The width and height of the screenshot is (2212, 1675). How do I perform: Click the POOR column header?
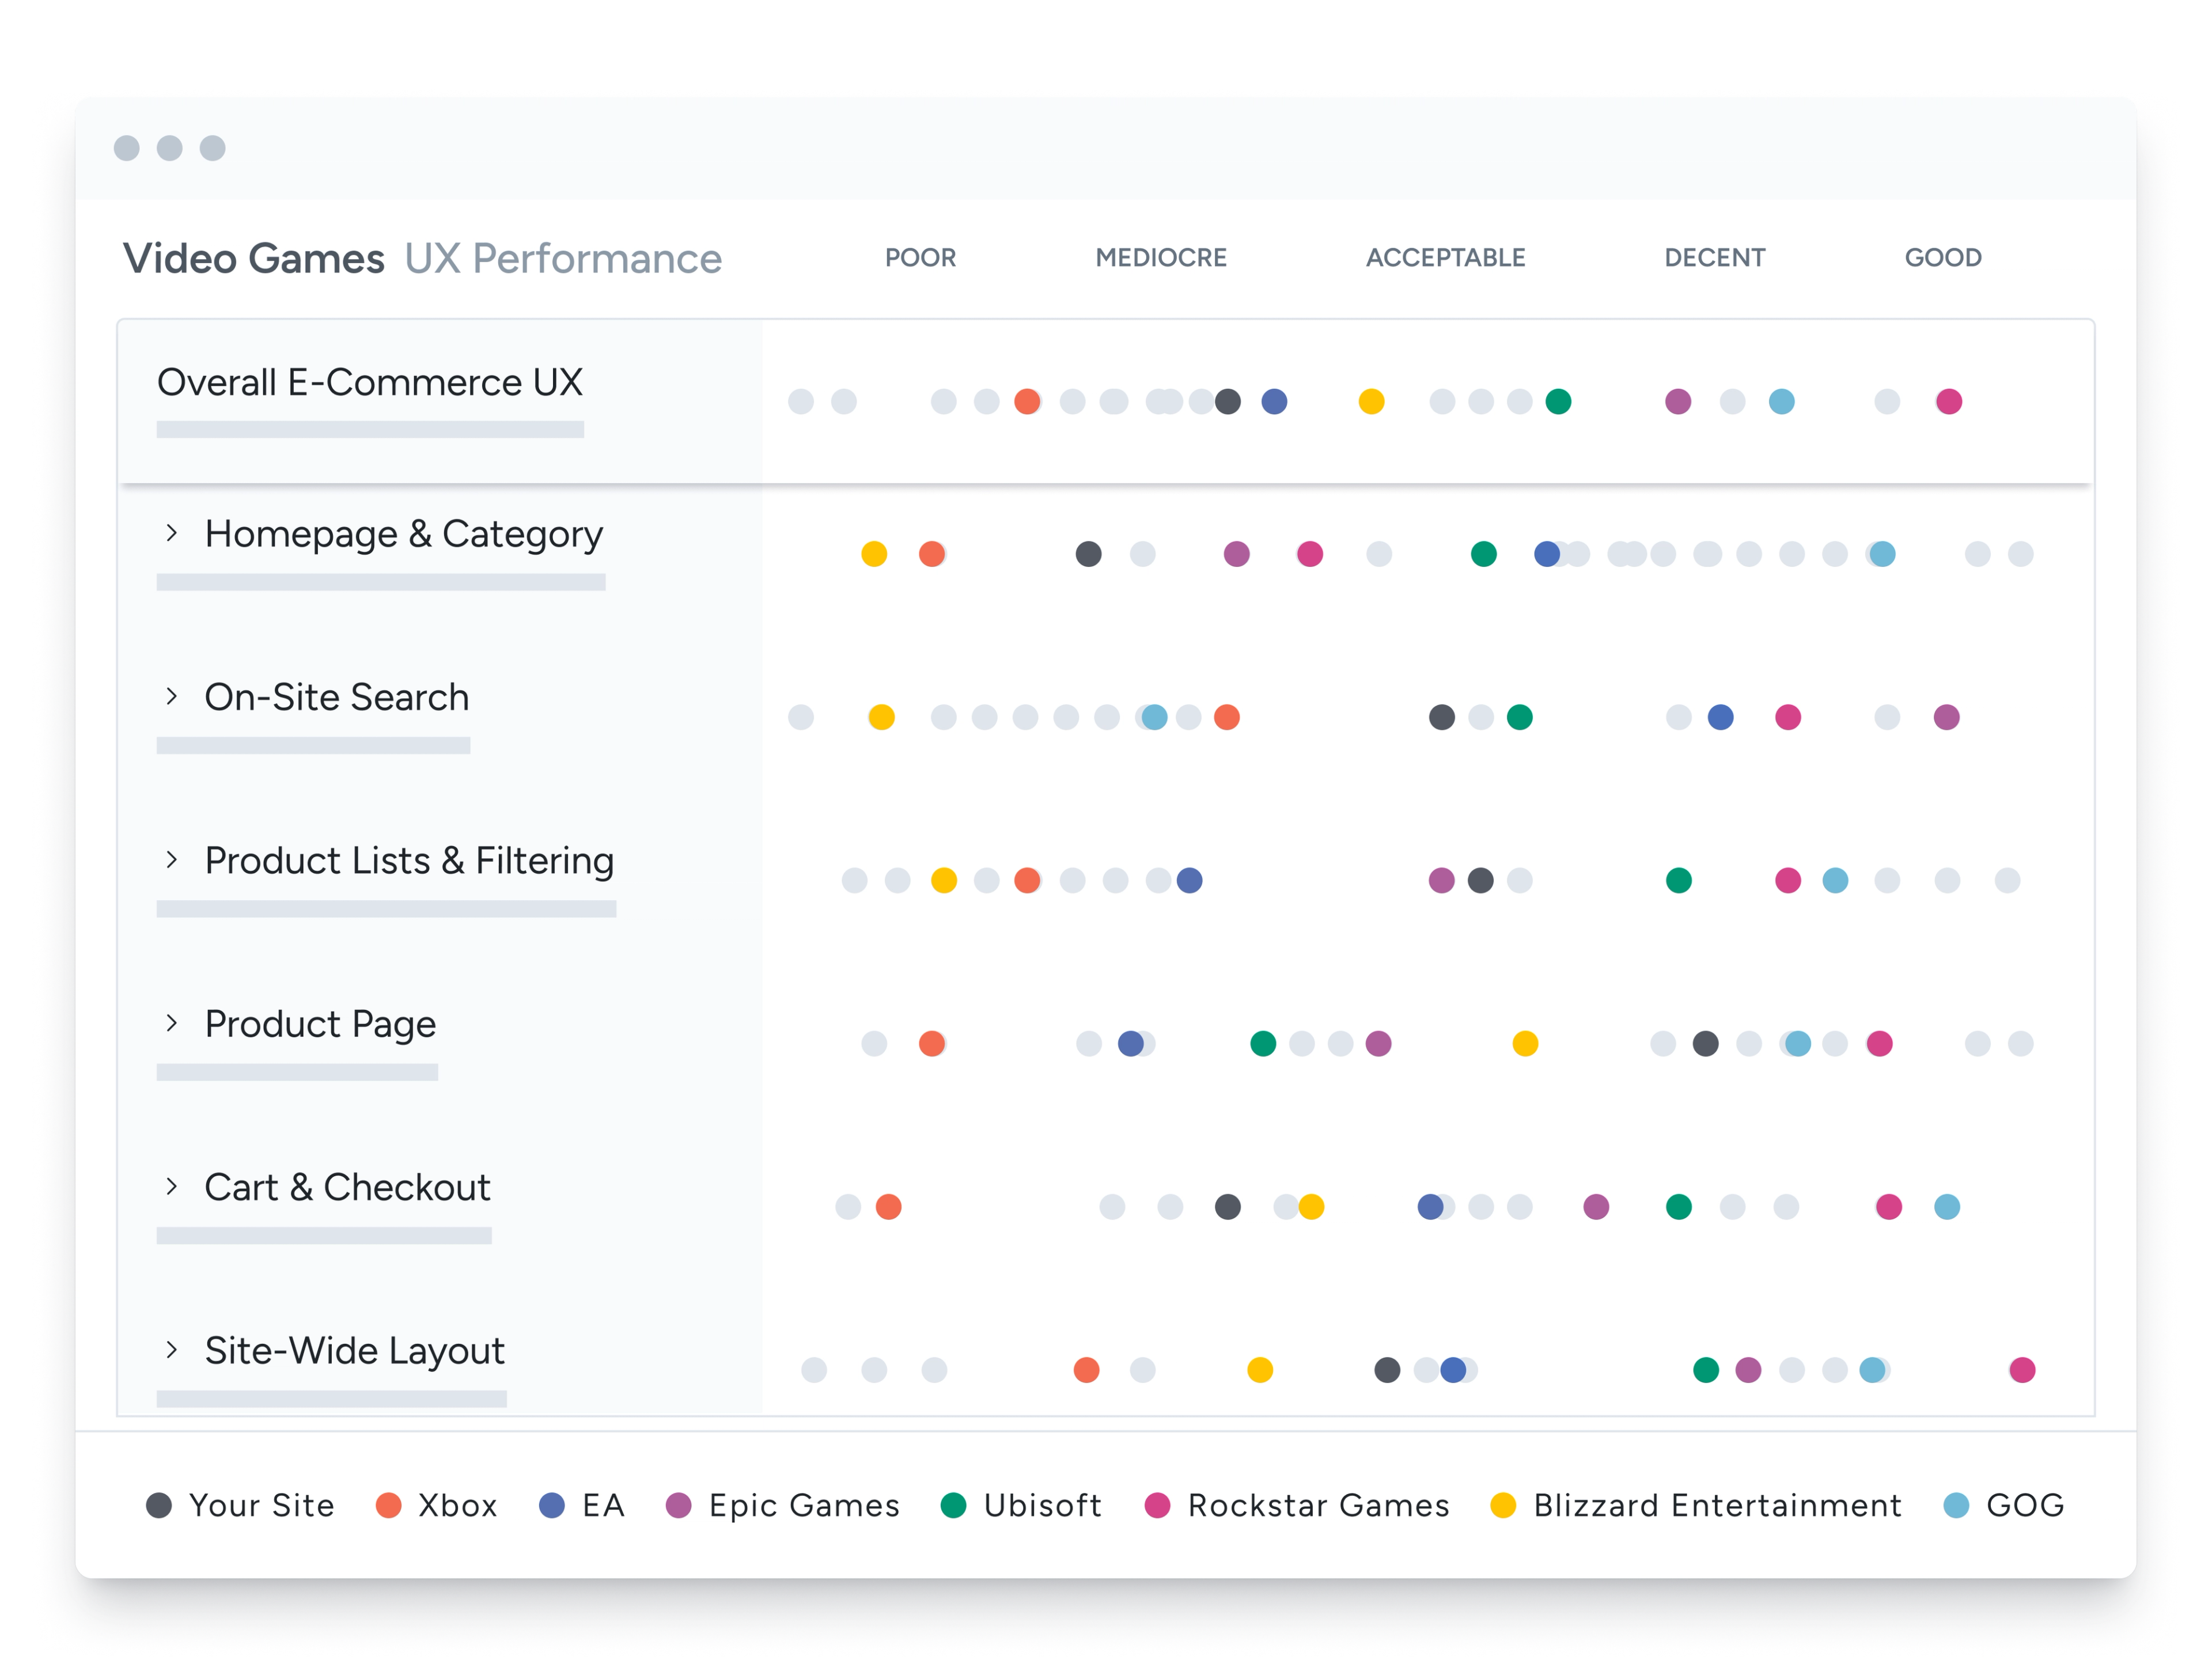(920, 258)
